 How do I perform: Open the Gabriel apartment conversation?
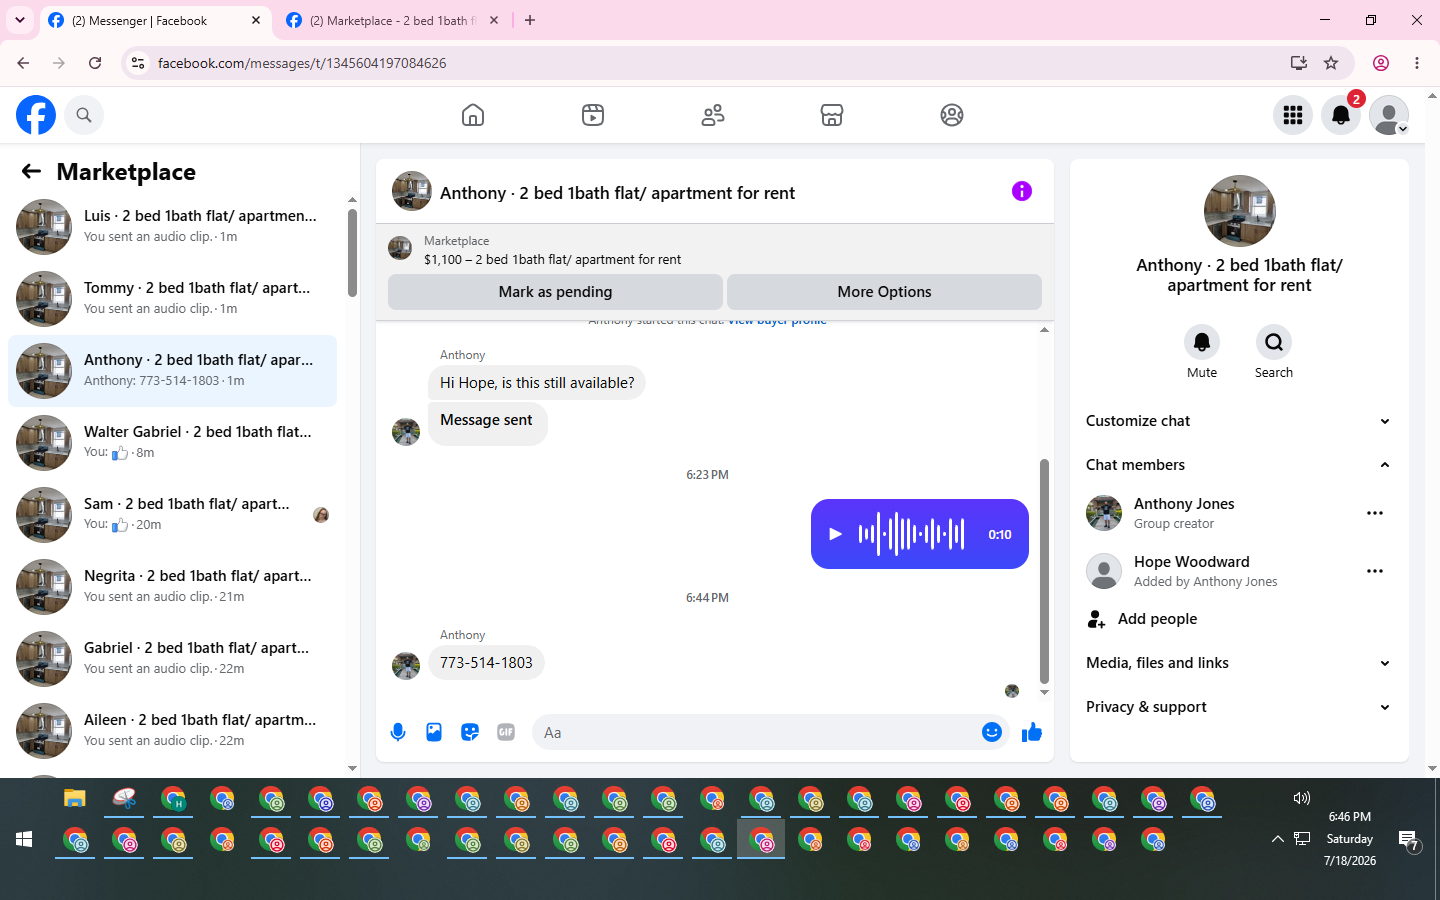coord(172,659)
